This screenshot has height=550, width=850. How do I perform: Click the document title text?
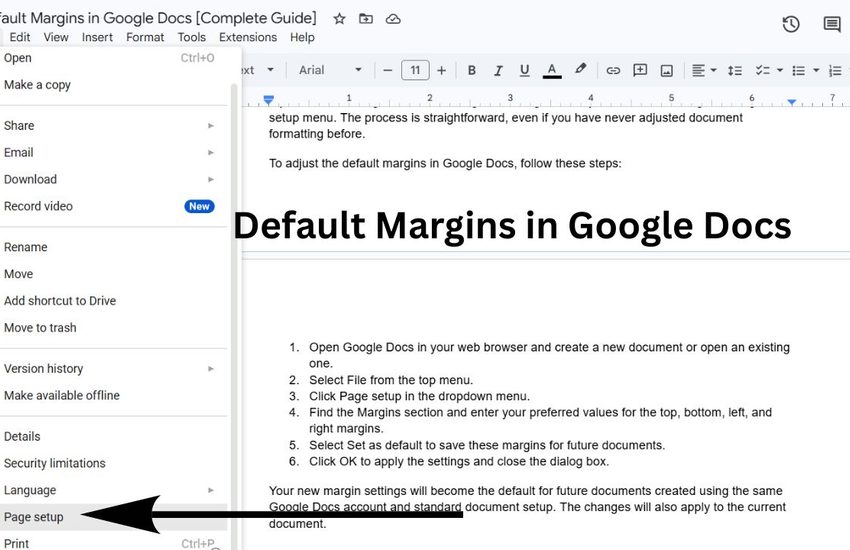pos(158,18)
